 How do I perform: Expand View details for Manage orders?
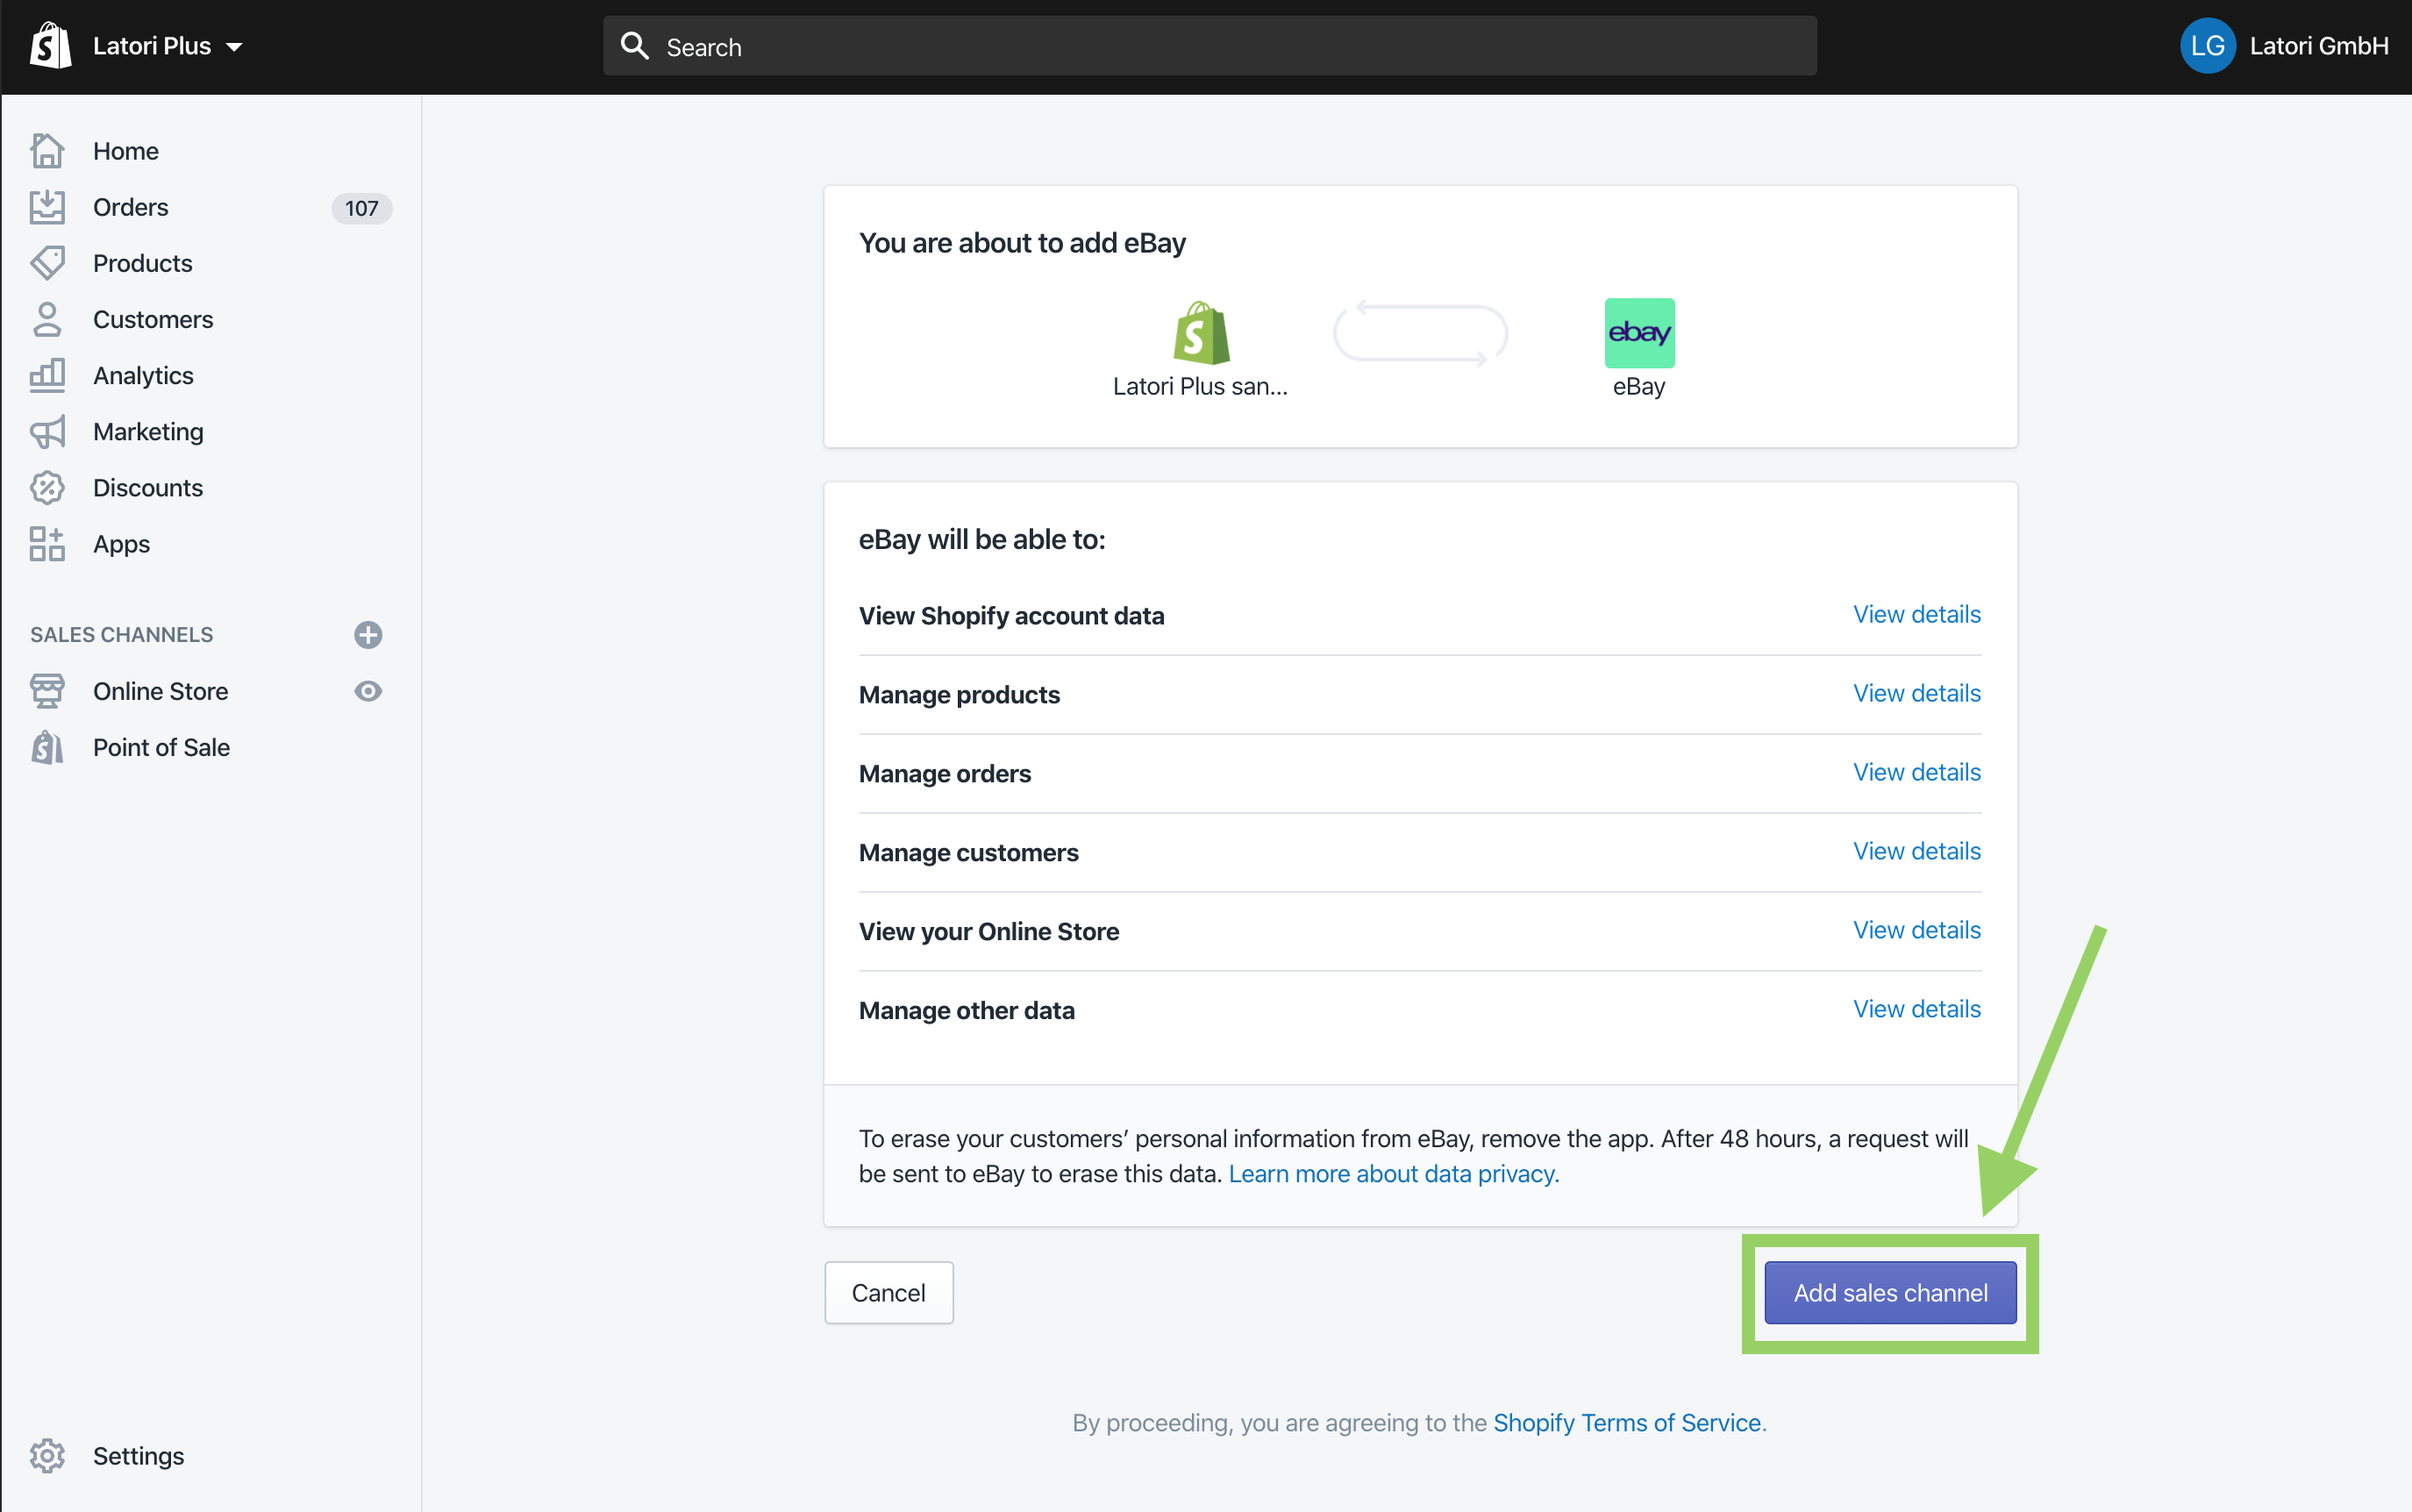click(x=1917, y=772)
